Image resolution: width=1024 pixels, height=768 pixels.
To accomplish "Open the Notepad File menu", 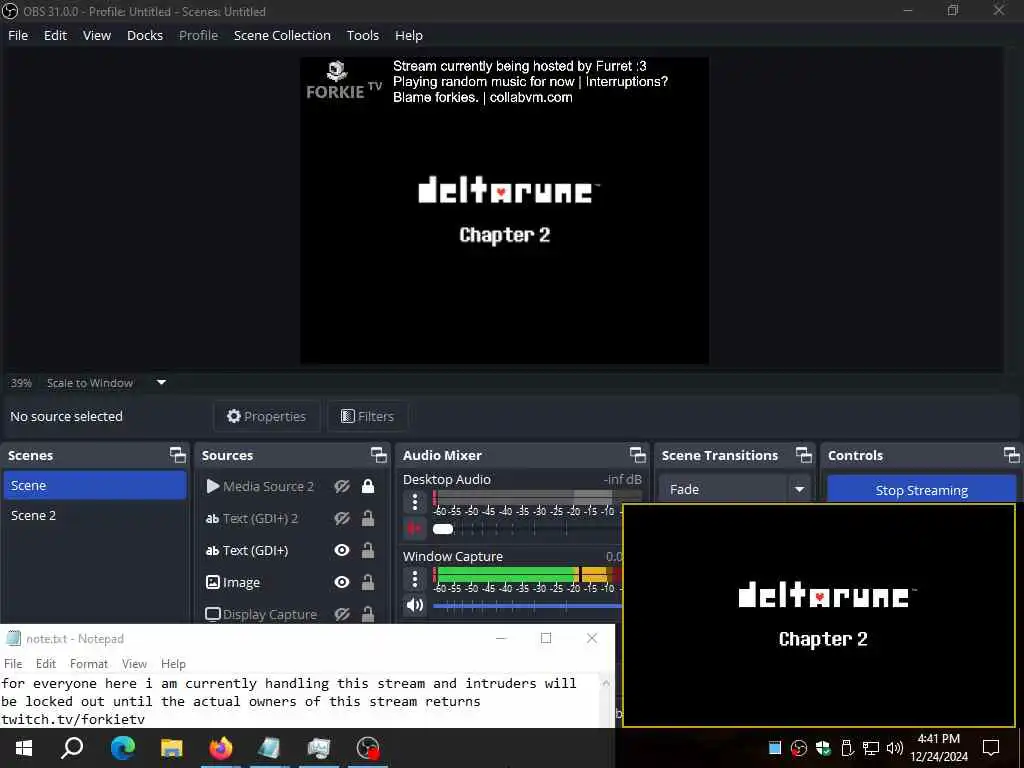I will [x=13, y=664].
